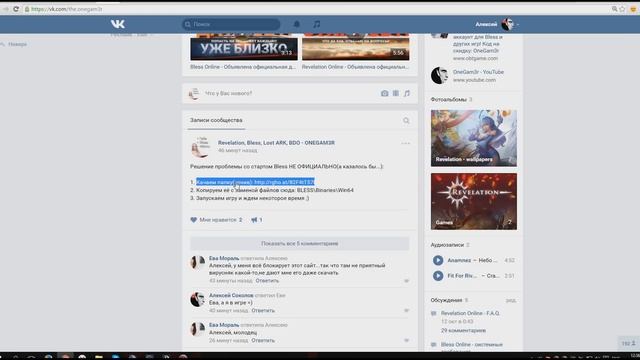Play first audio track in sidebar
The height and width of the screenshot is (360, 640).
(438, 260)
